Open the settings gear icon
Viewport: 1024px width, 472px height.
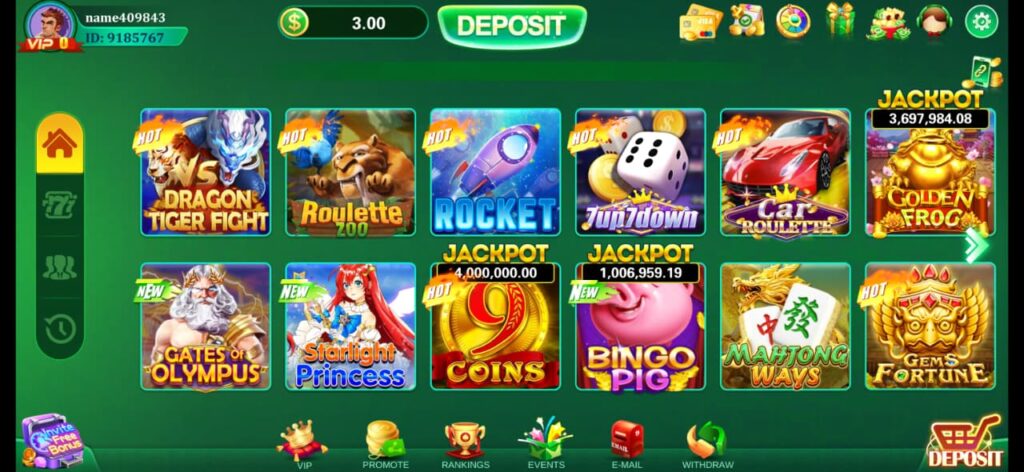[981, 22]
